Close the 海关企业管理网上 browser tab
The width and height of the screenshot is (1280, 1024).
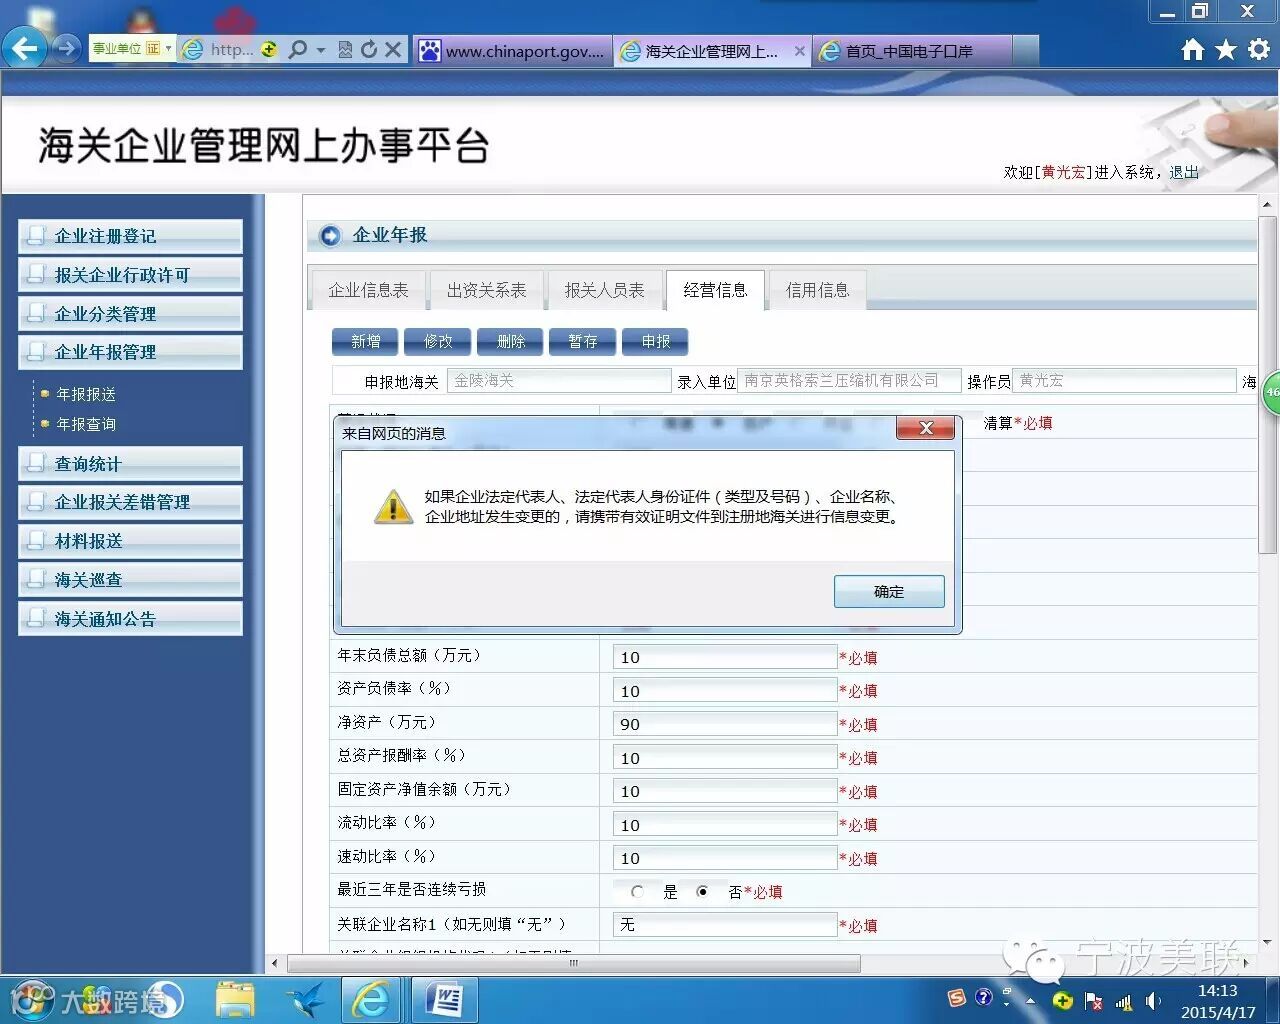(x=799, y=51)
